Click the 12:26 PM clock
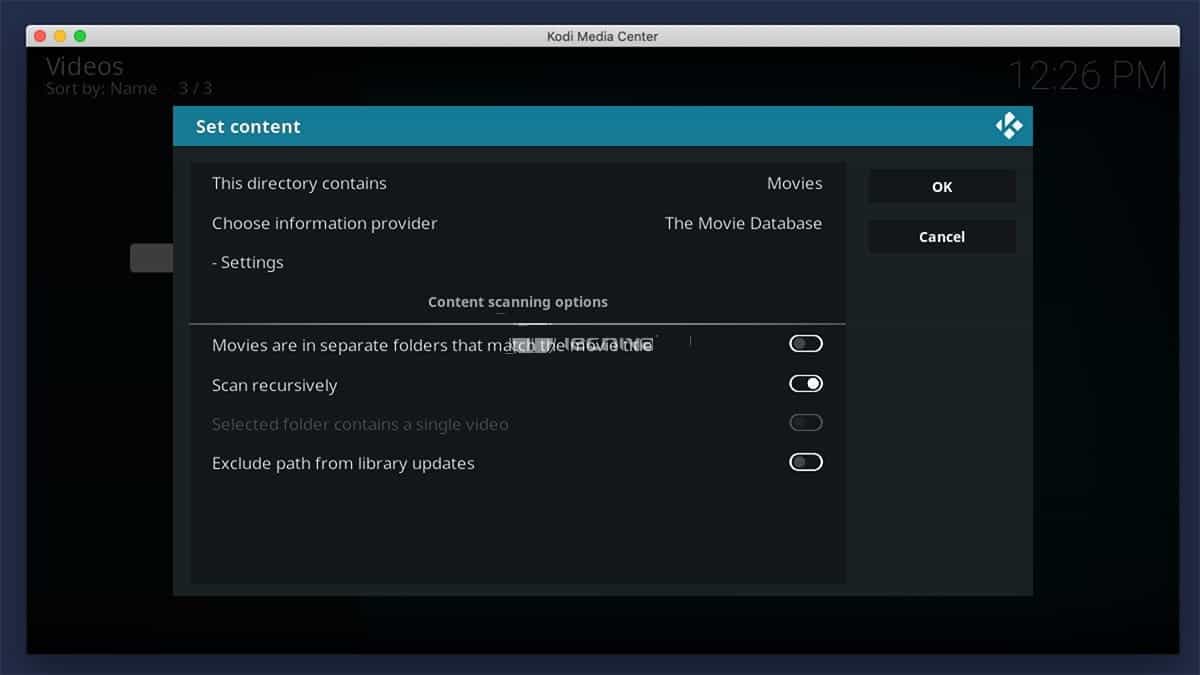The image size is (1200, 675). [1086, 76]
